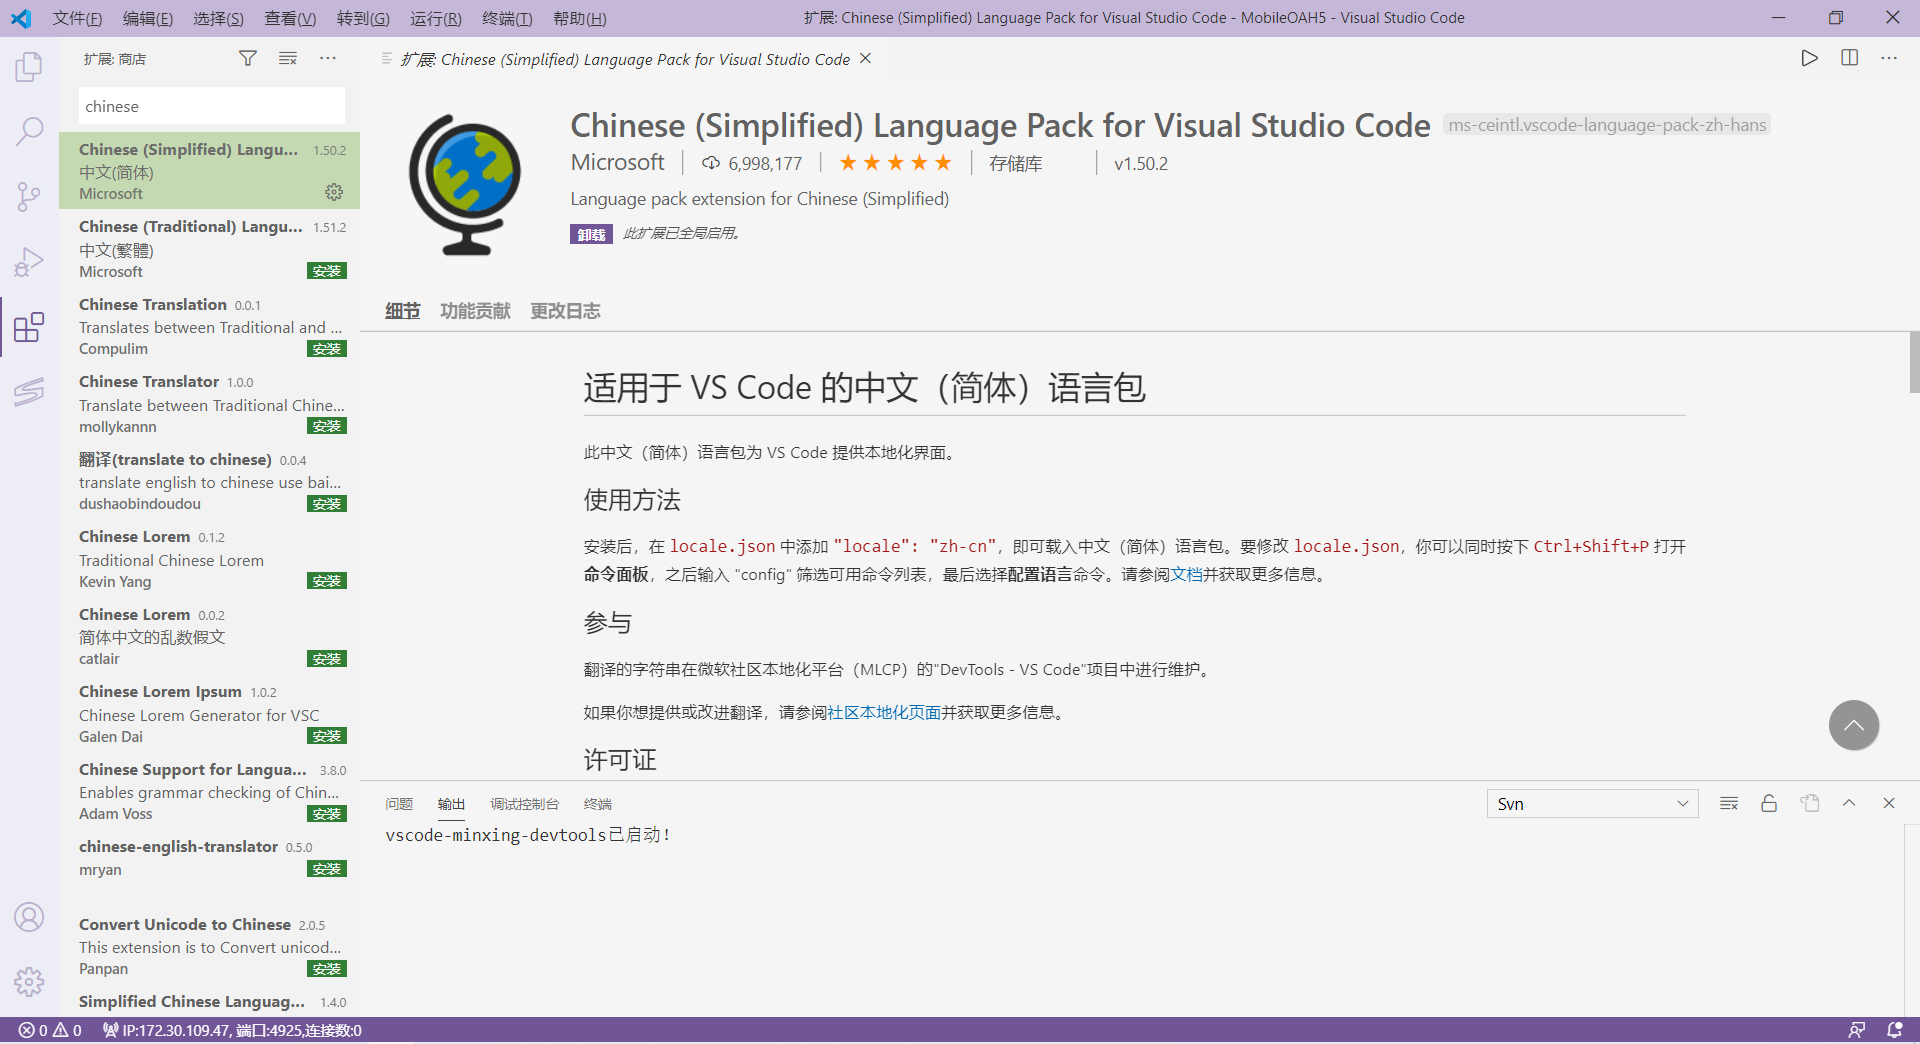Open more actions menu of Extensions sidebar
The width and height of the screenshot is (1920, 1044).
(328, 58)
